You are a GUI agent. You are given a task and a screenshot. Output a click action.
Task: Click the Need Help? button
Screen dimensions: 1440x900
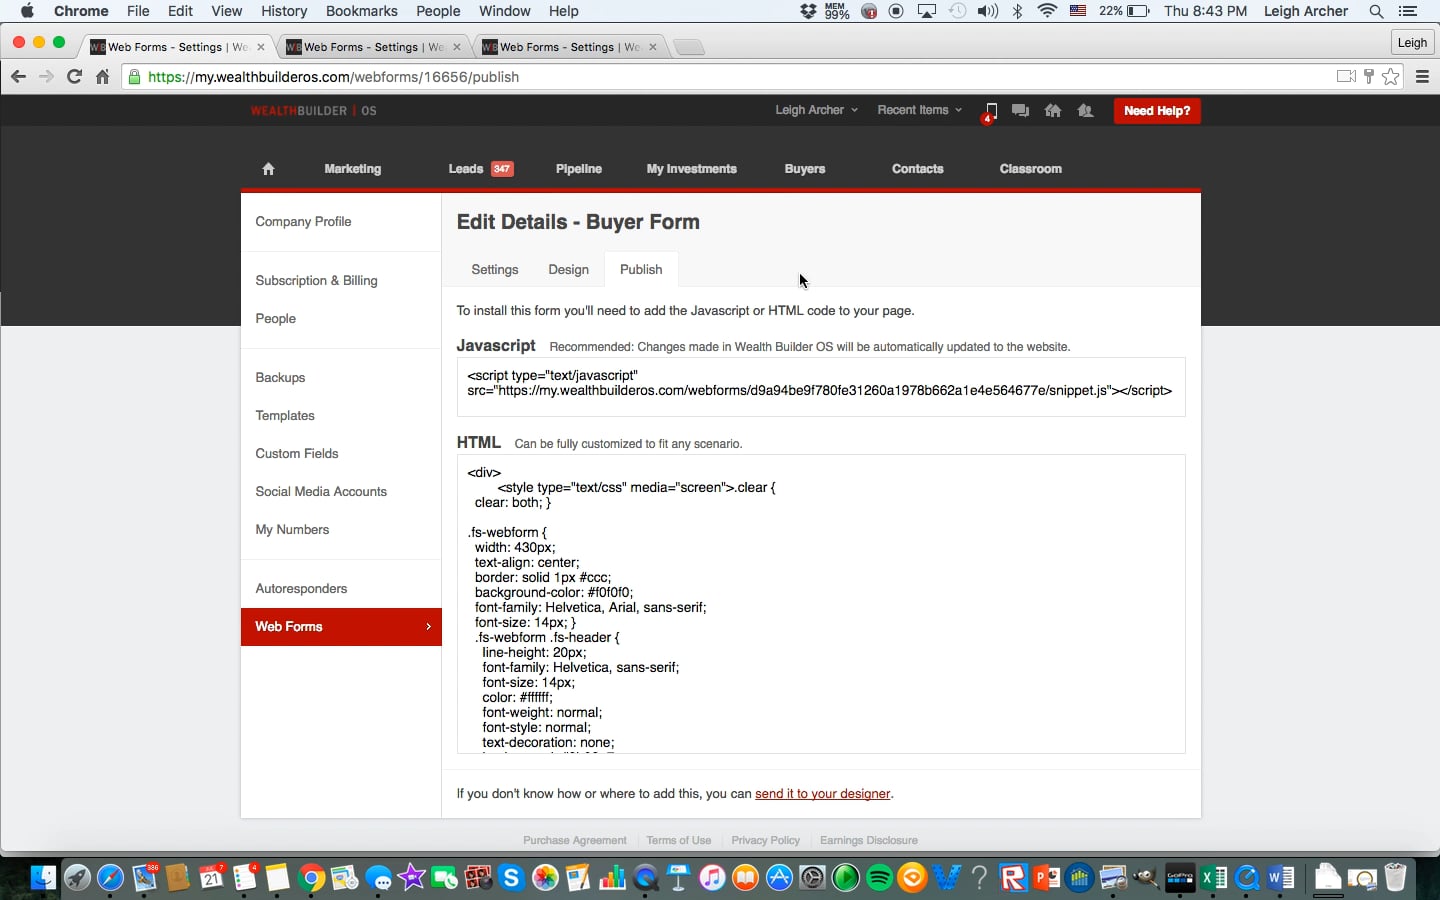[1157, 111]
